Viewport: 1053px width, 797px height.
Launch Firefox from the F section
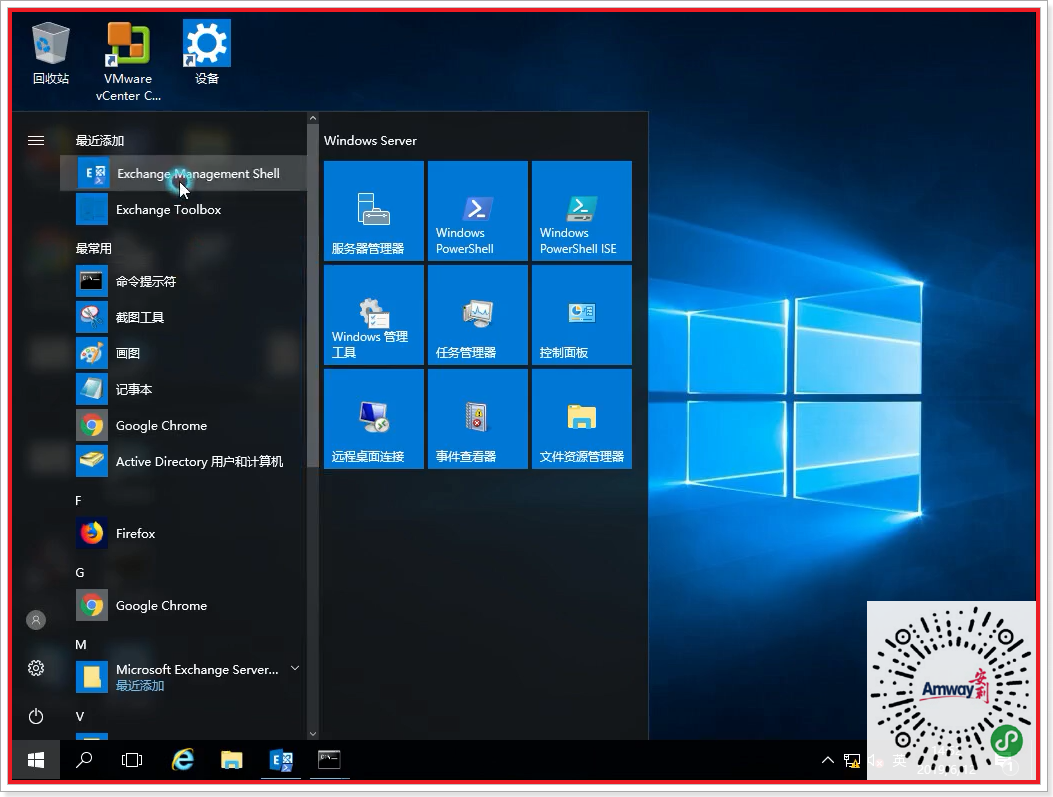[x=183, y=533]
